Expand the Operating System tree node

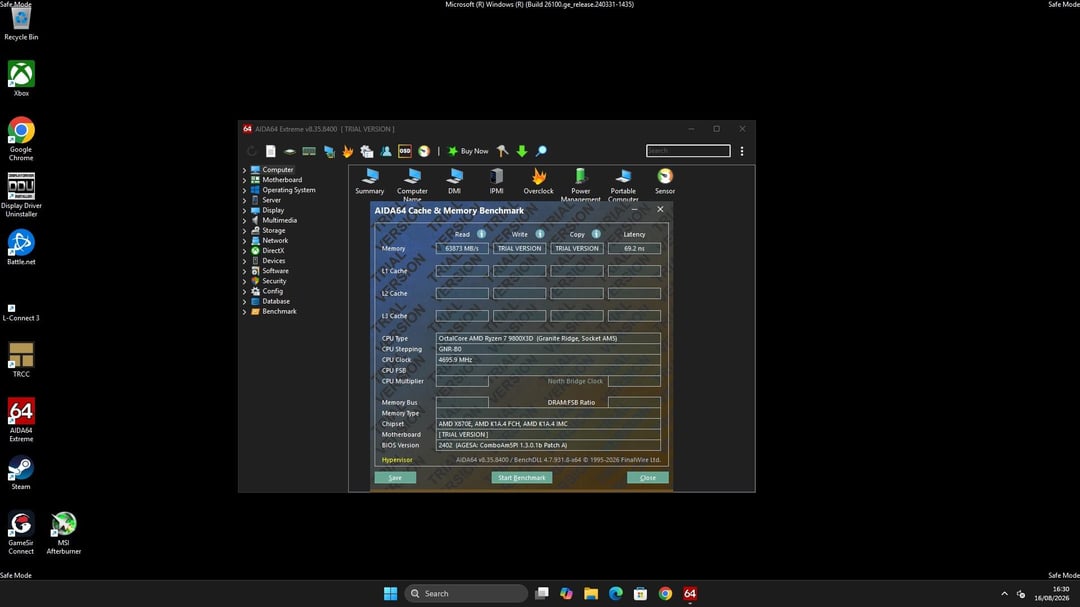pos(244,190)
